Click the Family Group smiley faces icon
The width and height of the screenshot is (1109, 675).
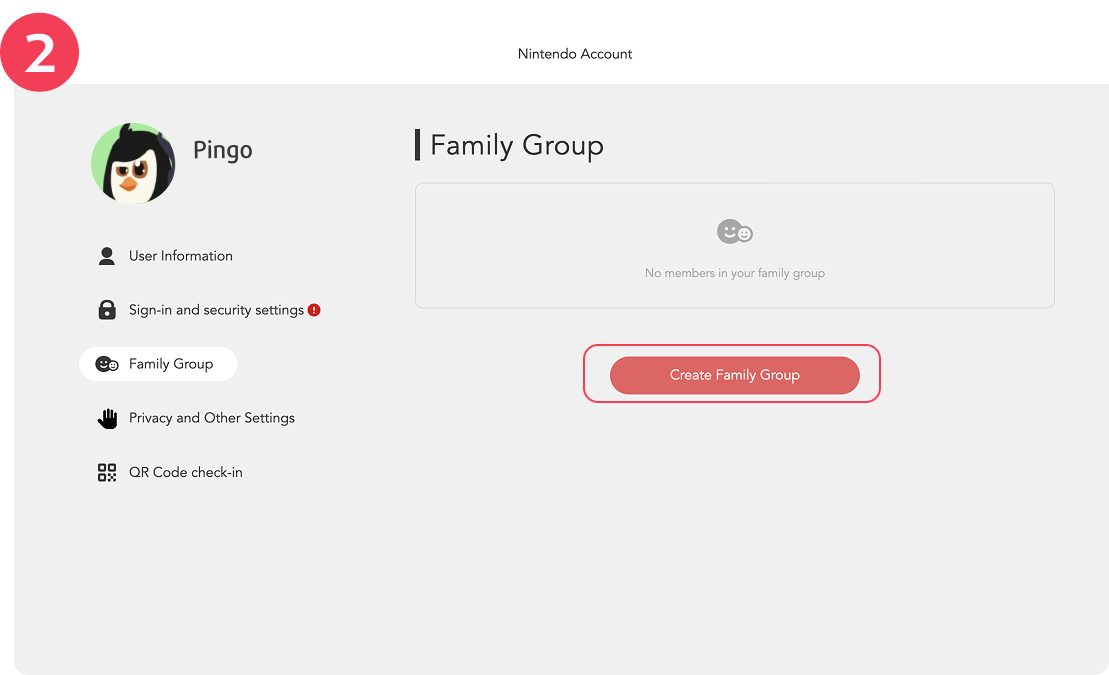coord(107,364)
